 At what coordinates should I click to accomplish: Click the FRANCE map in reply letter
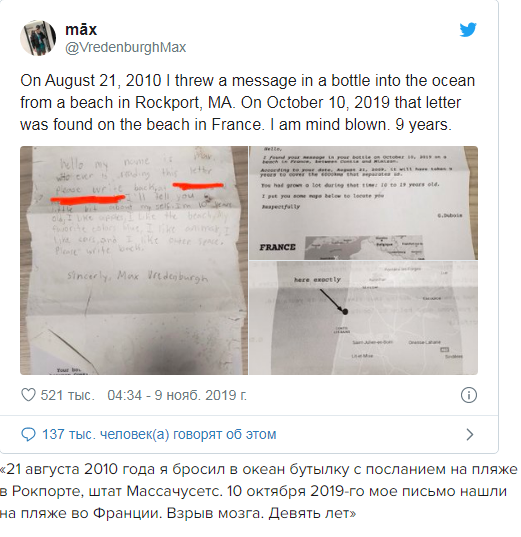coord(364,247)
